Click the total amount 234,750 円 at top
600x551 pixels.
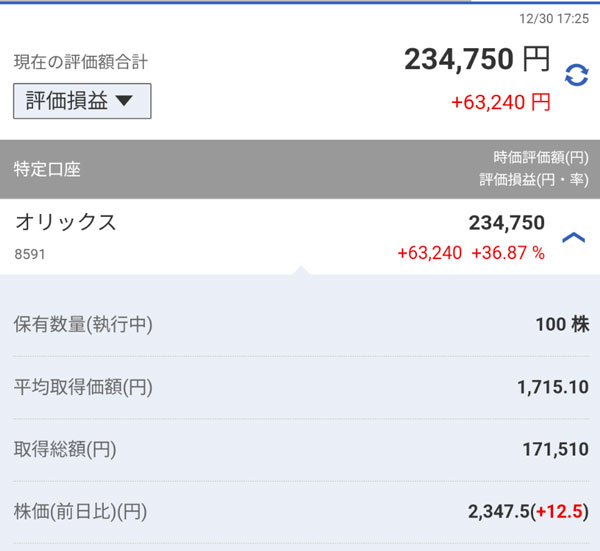[477, 59]
